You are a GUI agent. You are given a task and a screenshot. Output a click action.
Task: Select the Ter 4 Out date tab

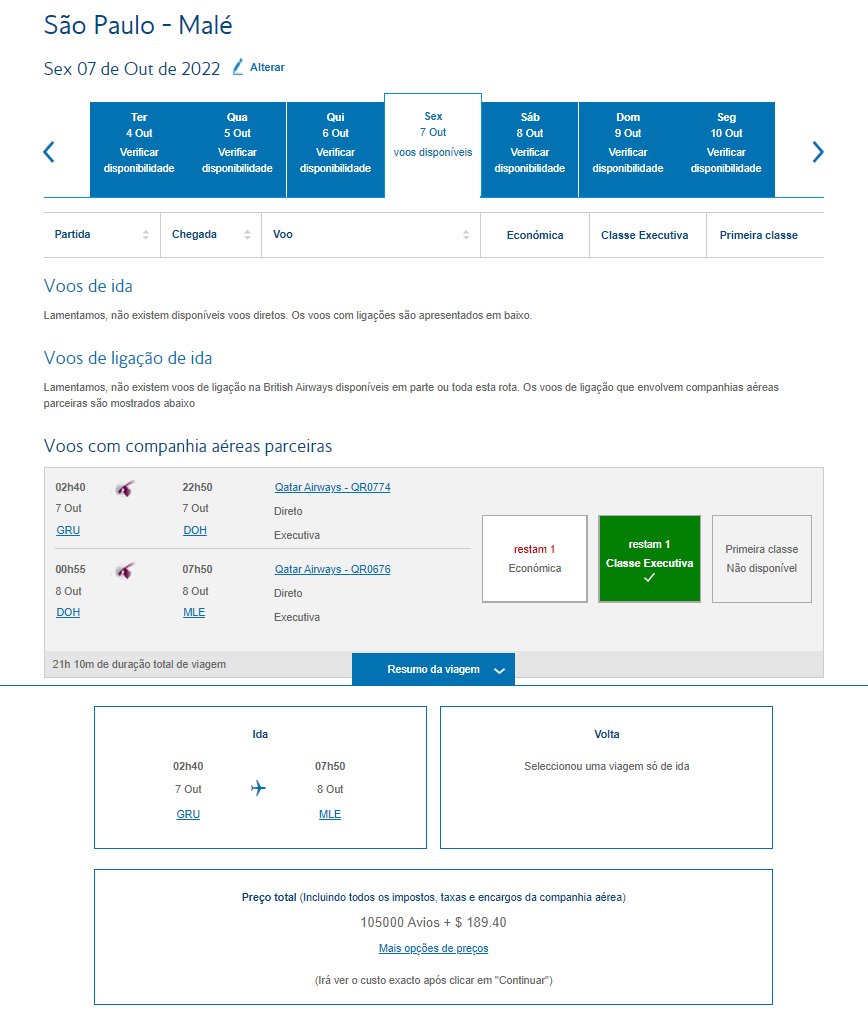pyautogui.click(x=139, y=149)
